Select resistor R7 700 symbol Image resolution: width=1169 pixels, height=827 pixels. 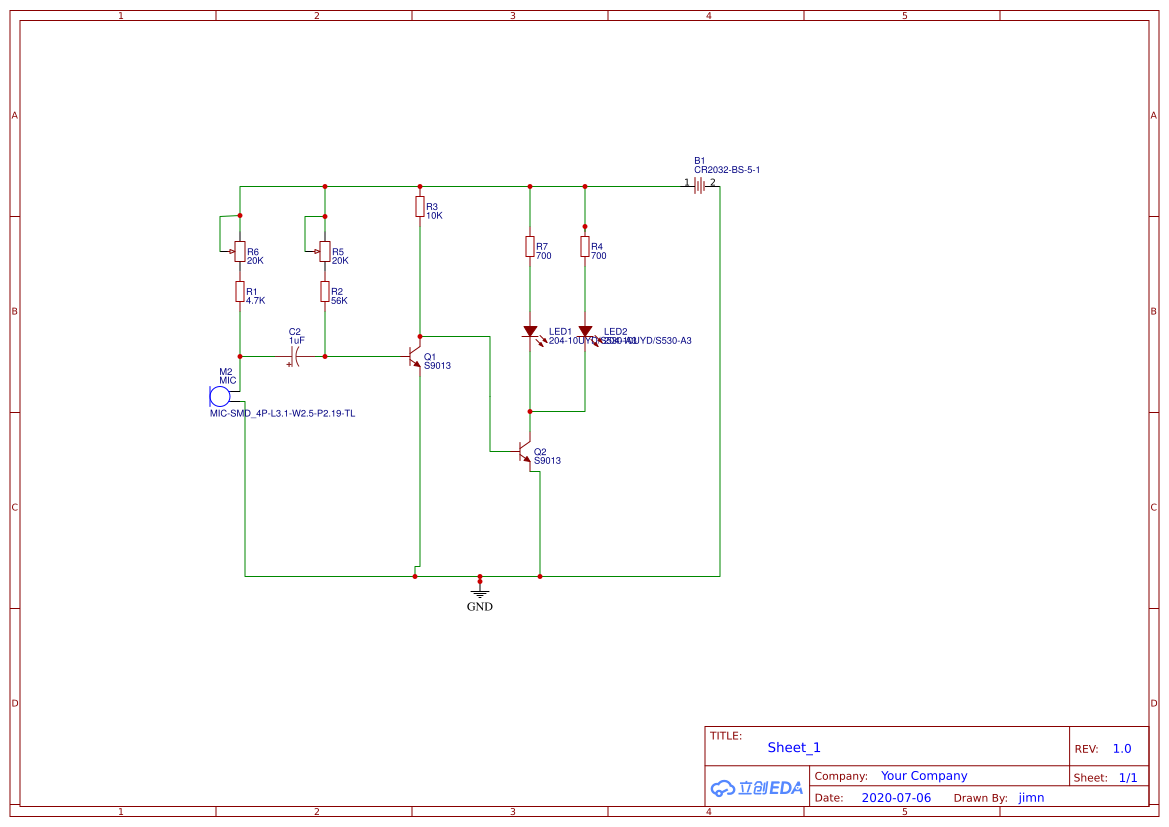pyautogui.click(x=530, y=247)
